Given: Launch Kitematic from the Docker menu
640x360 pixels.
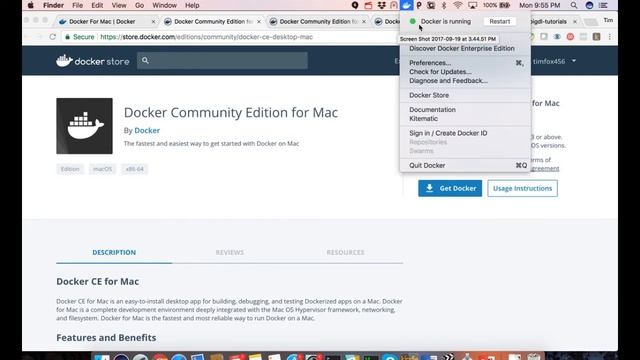Looking at the screenshot, I should [x=423, y=119].
